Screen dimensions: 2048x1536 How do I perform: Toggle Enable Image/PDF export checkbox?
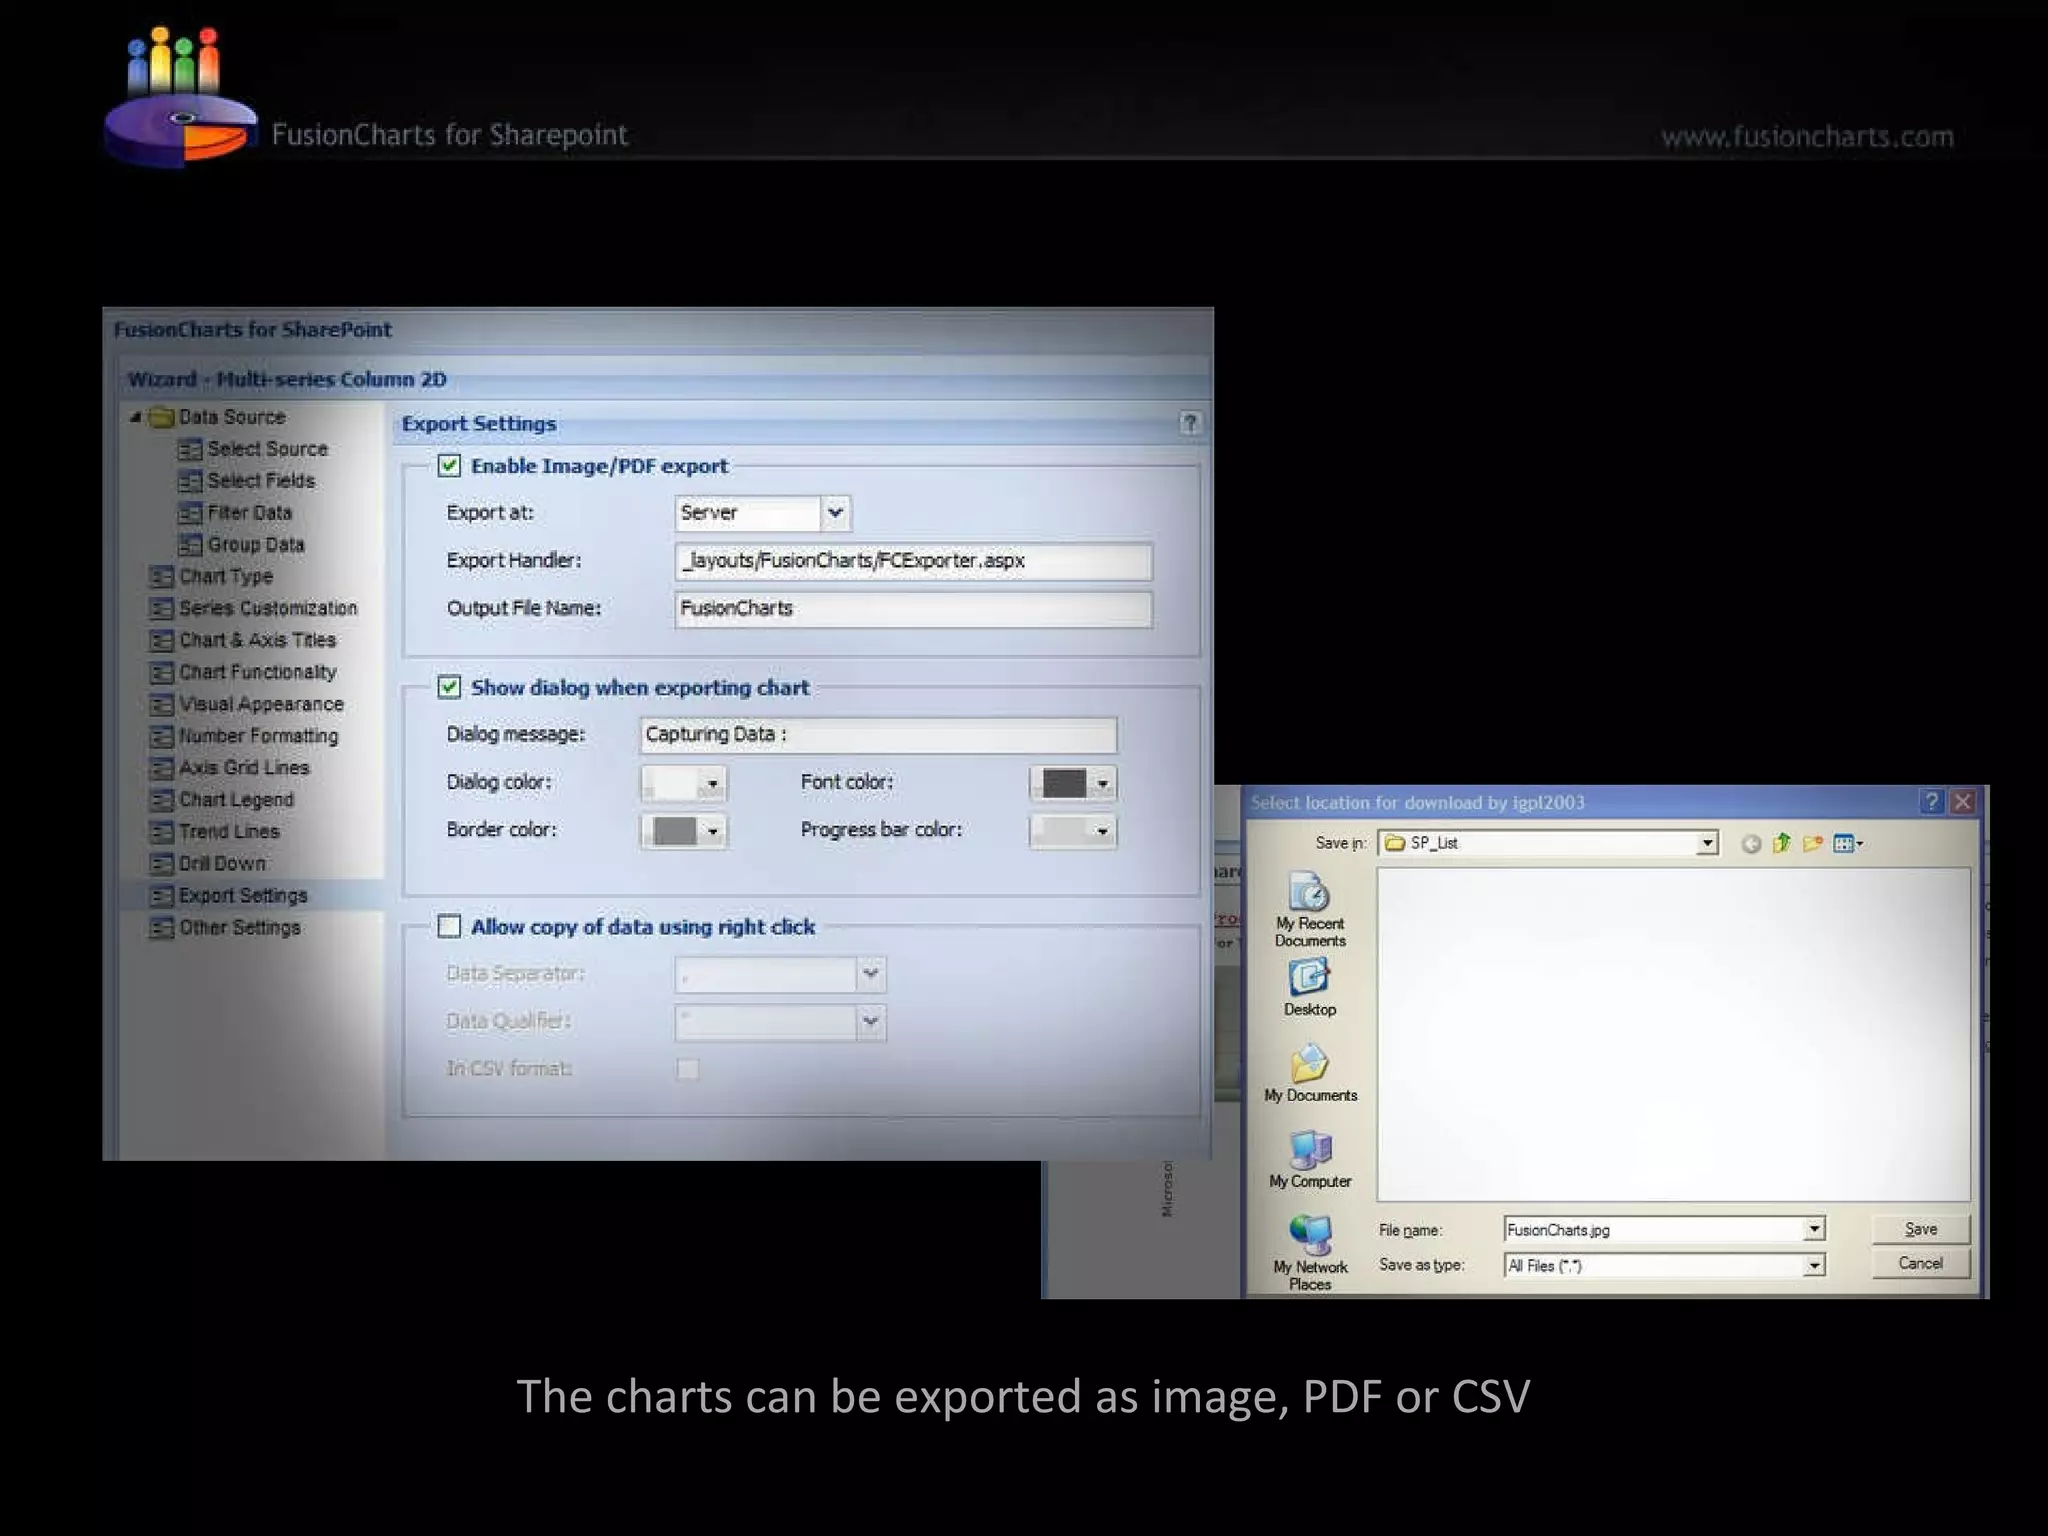(x=449, y=466)
